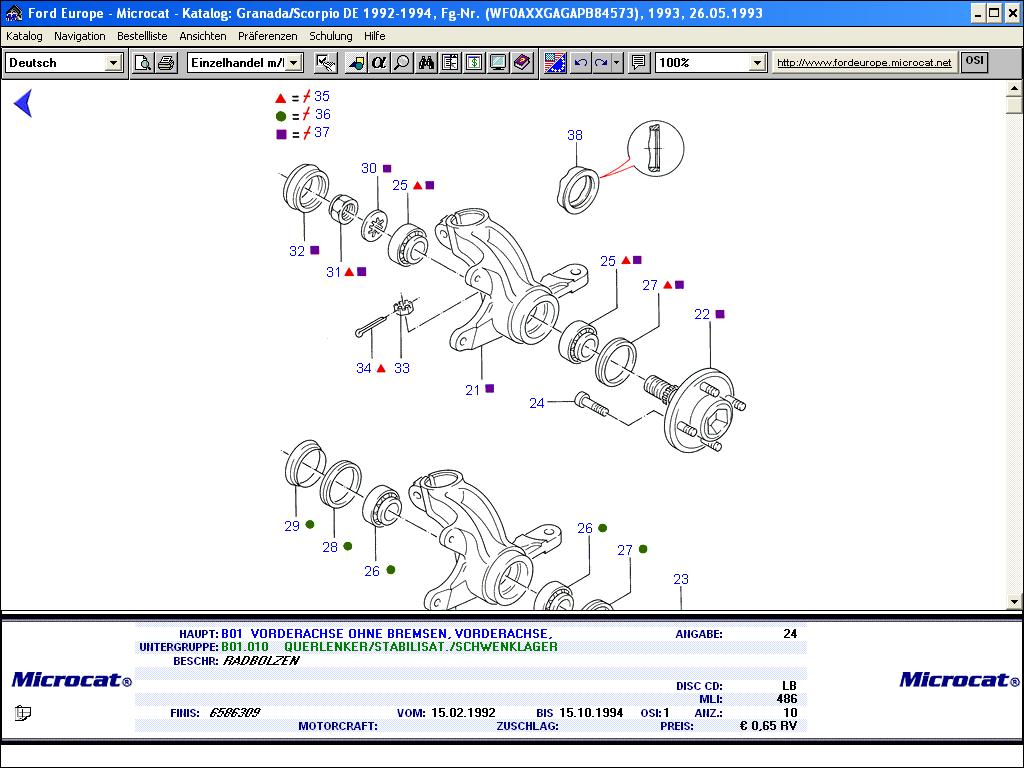Go back using the blue arrow
Viewport: 1024px width, 768px height.
click(23, 103)
